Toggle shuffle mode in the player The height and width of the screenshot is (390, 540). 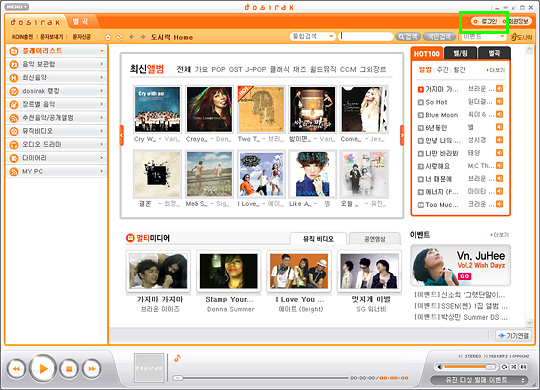(x=514, y=367)
